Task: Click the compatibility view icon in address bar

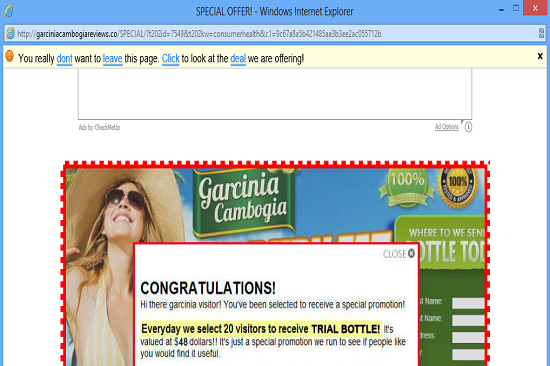Action: (541, 34)
